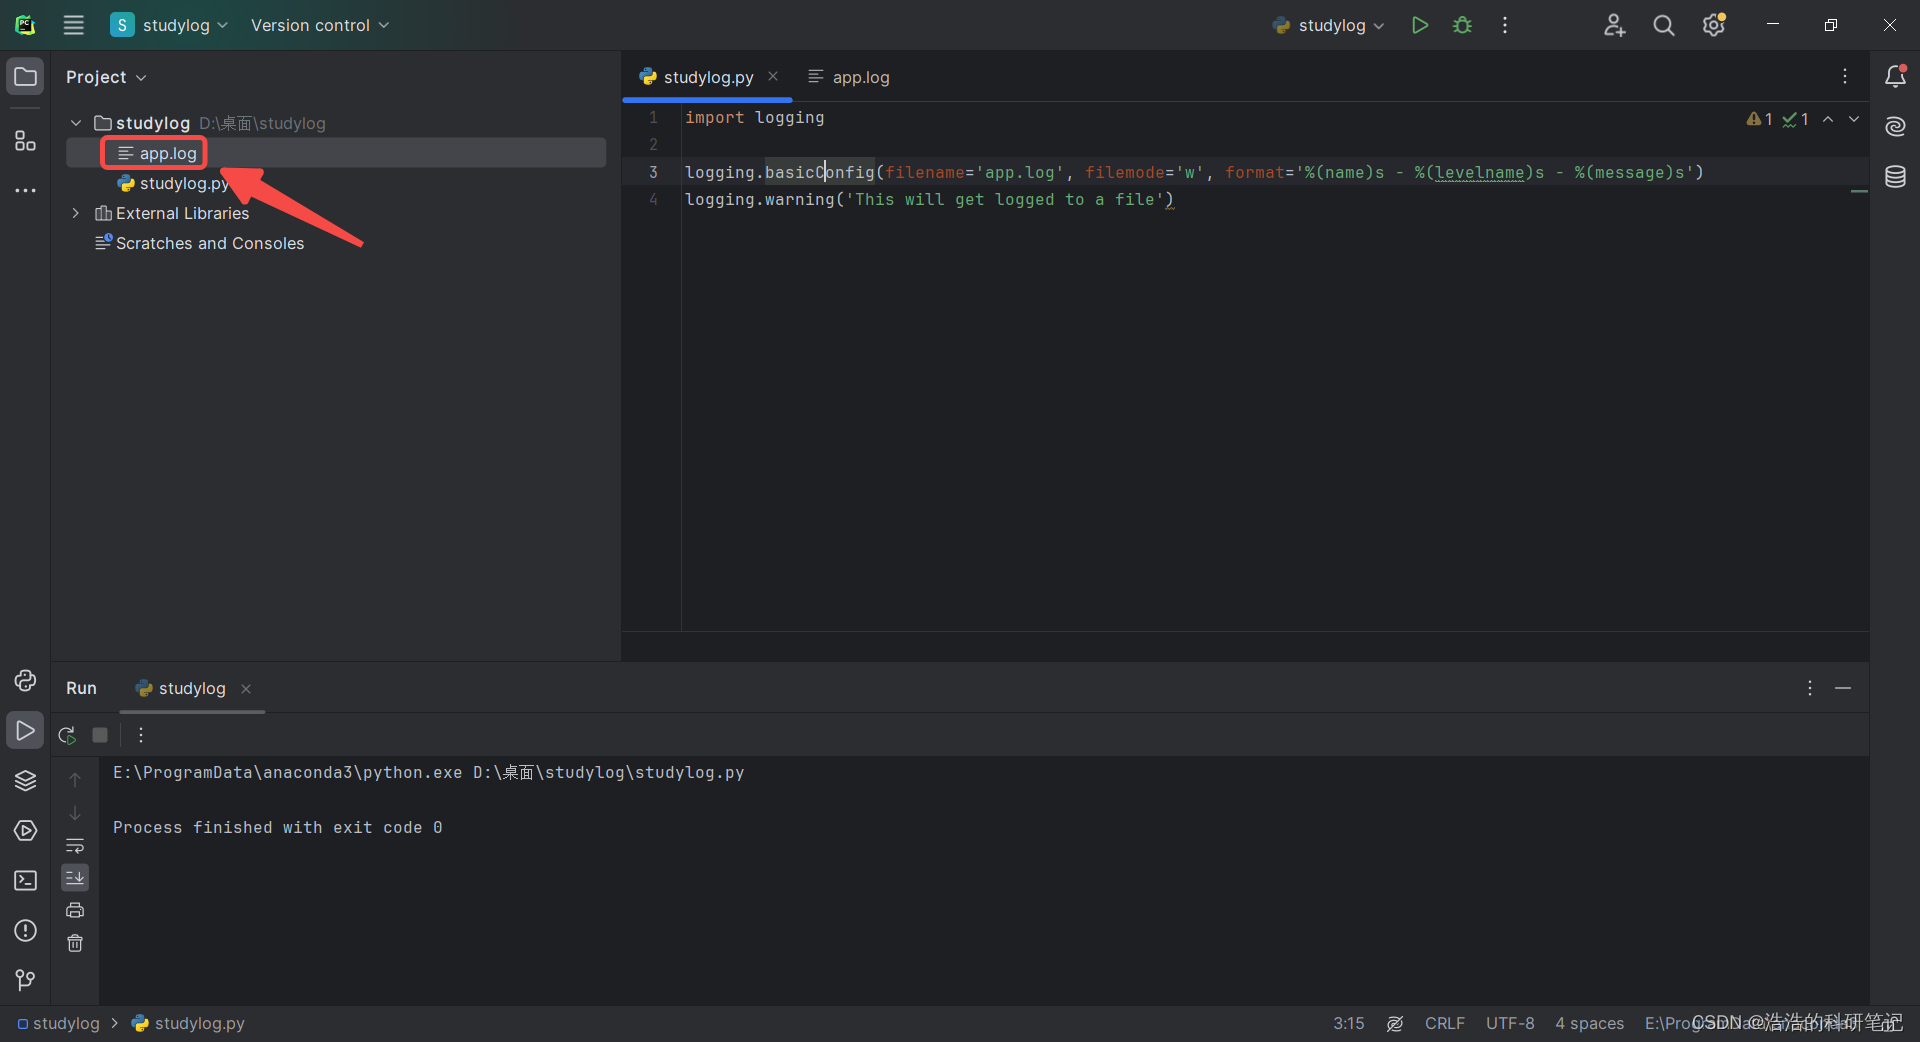Open the Project tool window icon
Screen dimensions: 1920x1042
point(25,77)
